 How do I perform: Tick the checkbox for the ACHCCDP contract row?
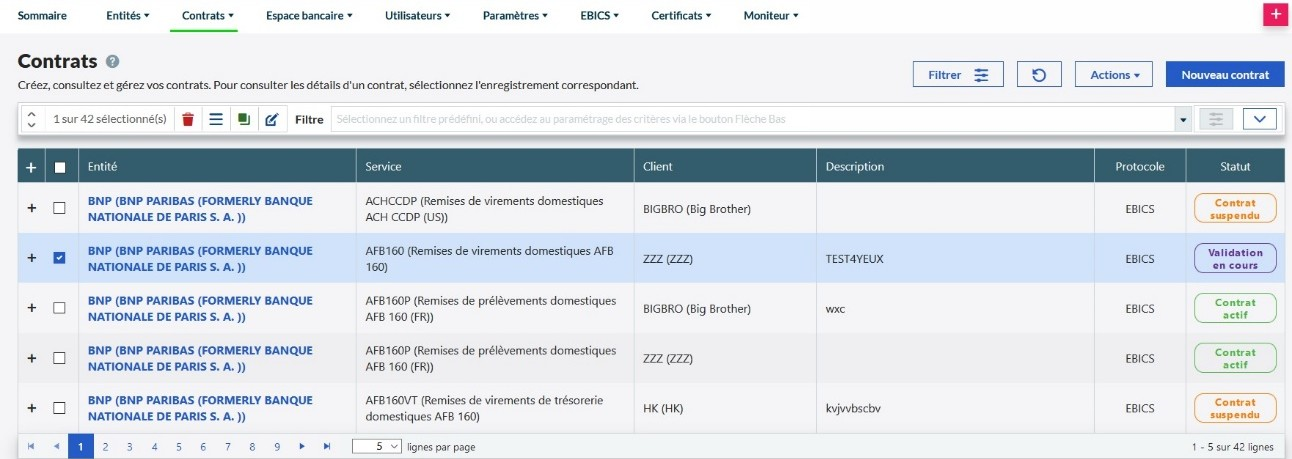tap(59, 208)
